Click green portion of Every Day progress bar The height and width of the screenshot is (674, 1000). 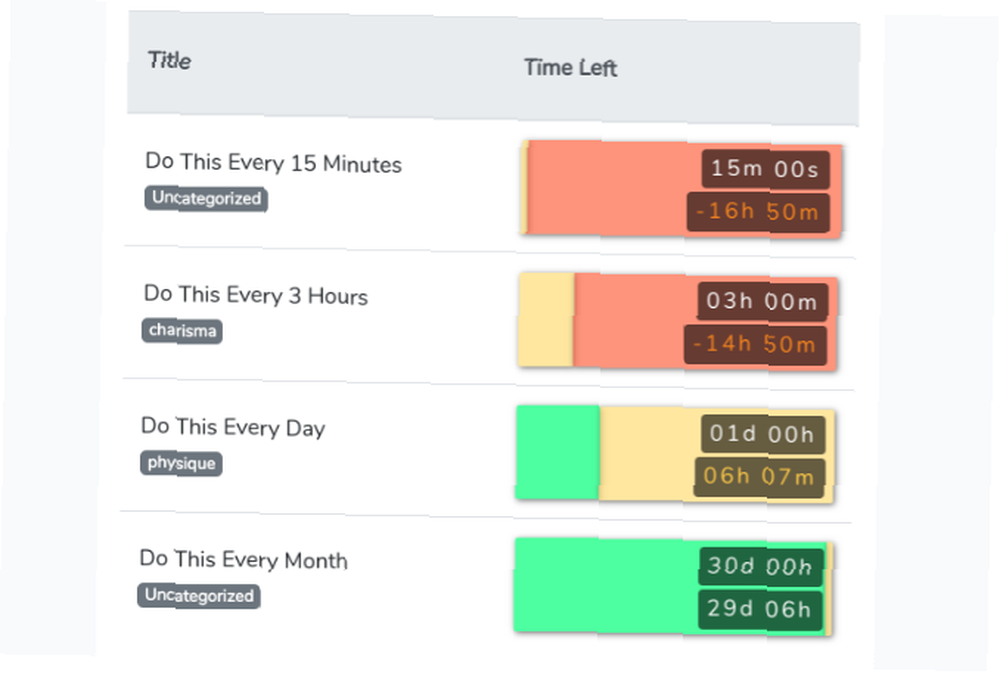point(557,452)
